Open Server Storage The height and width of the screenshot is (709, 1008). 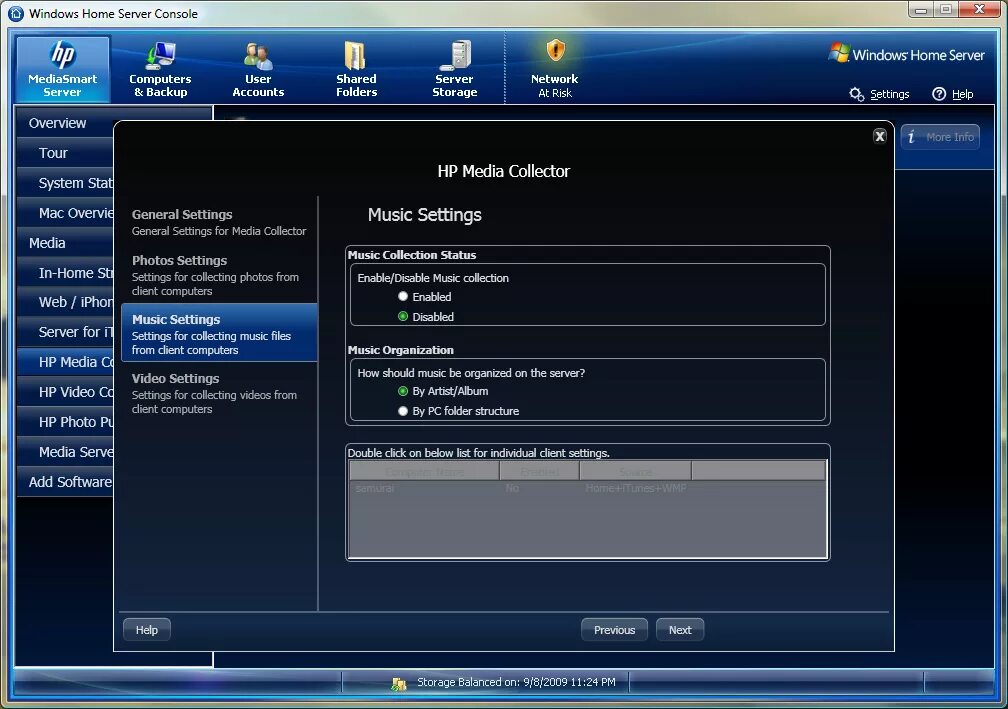pos(454,68)
